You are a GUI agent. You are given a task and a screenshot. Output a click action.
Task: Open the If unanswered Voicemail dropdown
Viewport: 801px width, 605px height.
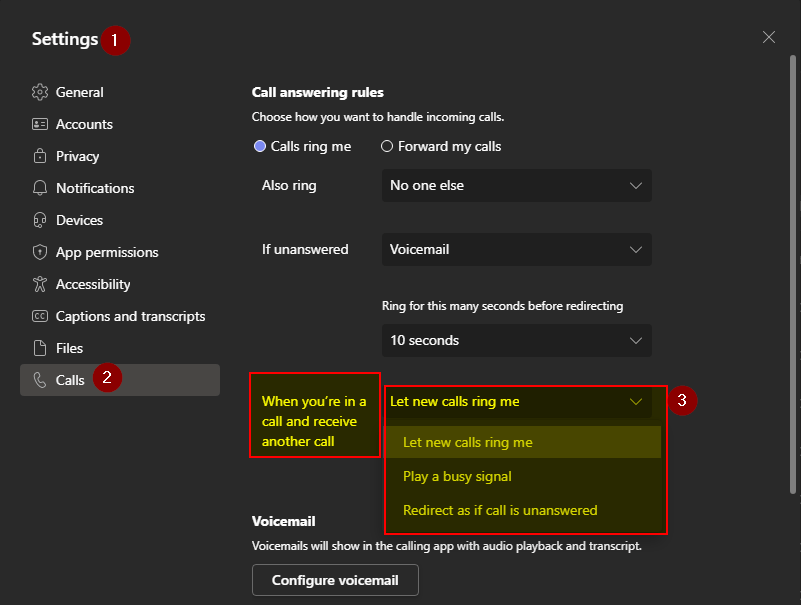point(516,249)
